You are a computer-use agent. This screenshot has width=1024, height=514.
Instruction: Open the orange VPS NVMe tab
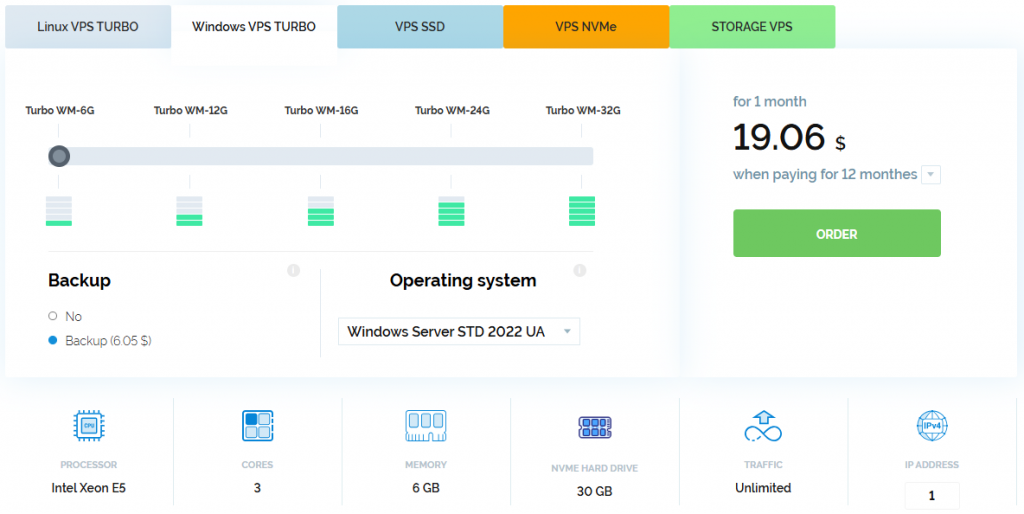point(586,27)
